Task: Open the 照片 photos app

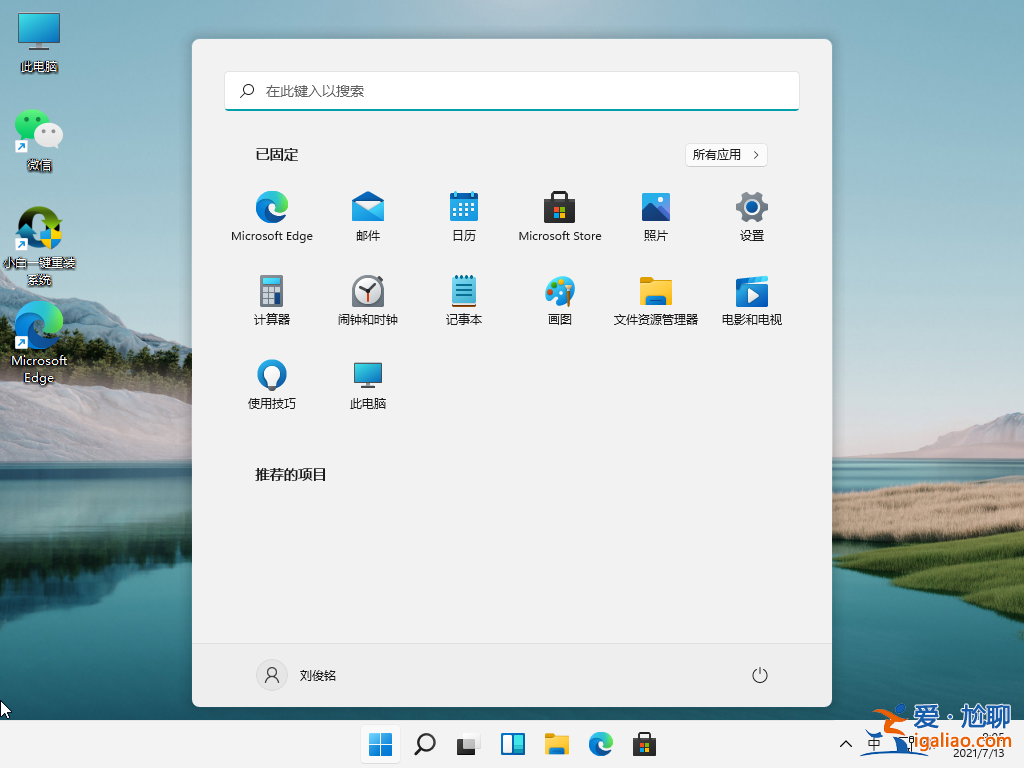Action: pos(655,209)
